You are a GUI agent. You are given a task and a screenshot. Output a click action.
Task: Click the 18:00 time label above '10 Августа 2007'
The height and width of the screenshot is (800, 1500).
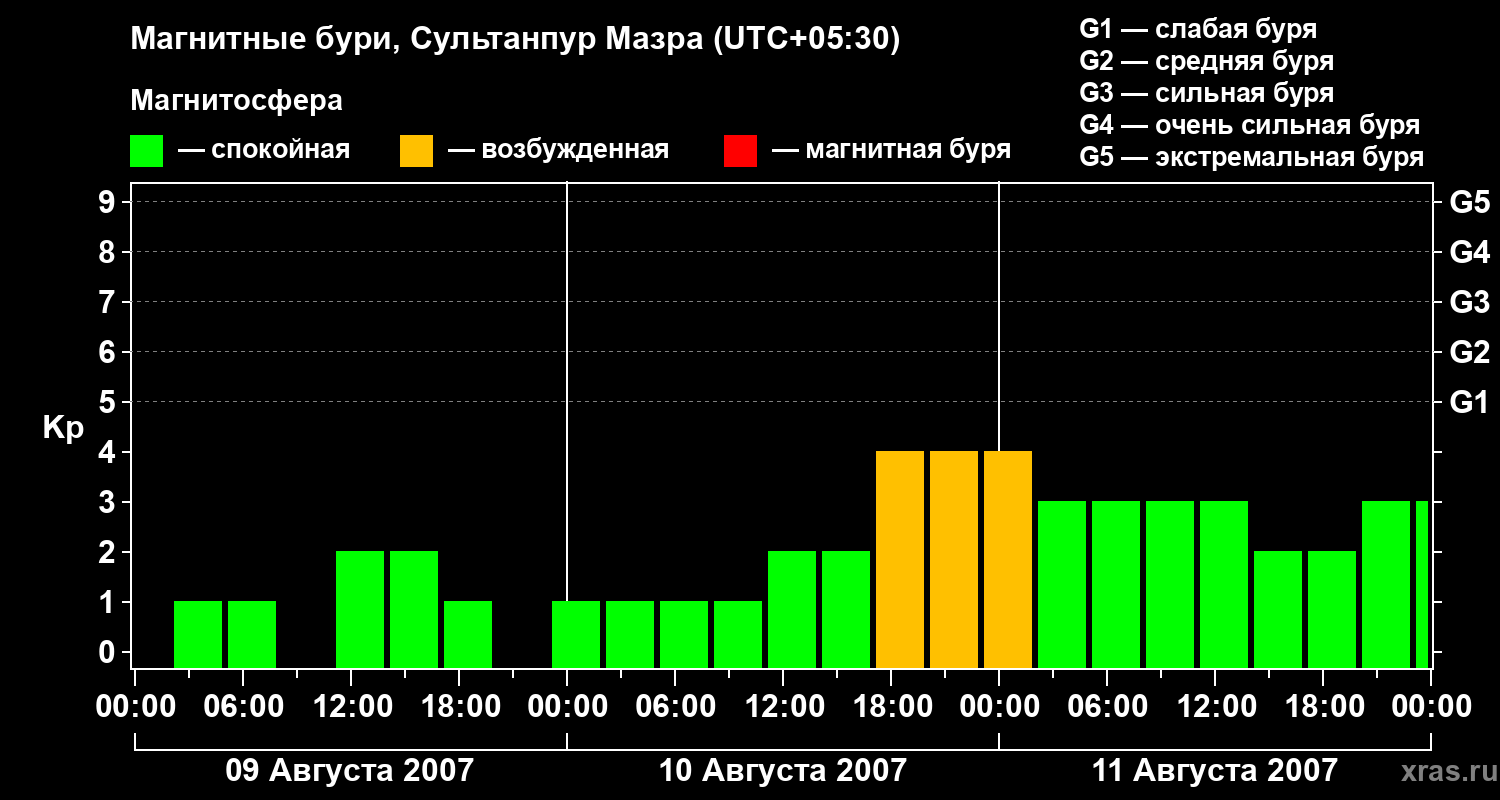coord(891,707)
